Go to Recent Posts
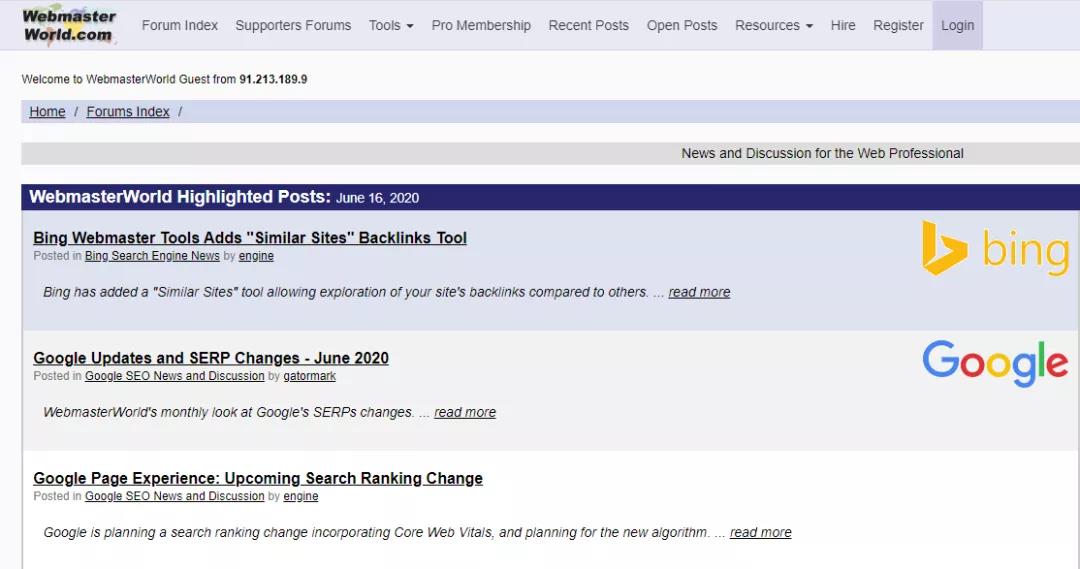1080x569 pixels. point(588,25)
